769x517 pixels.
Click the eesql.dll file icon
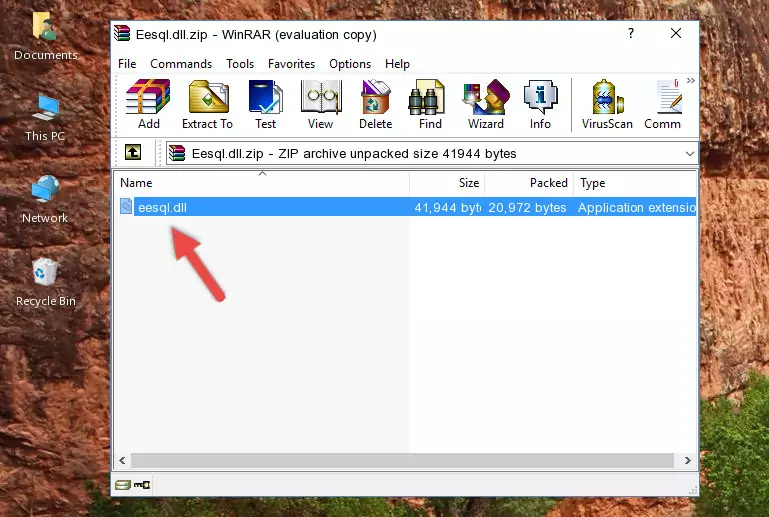pos(126,207)
